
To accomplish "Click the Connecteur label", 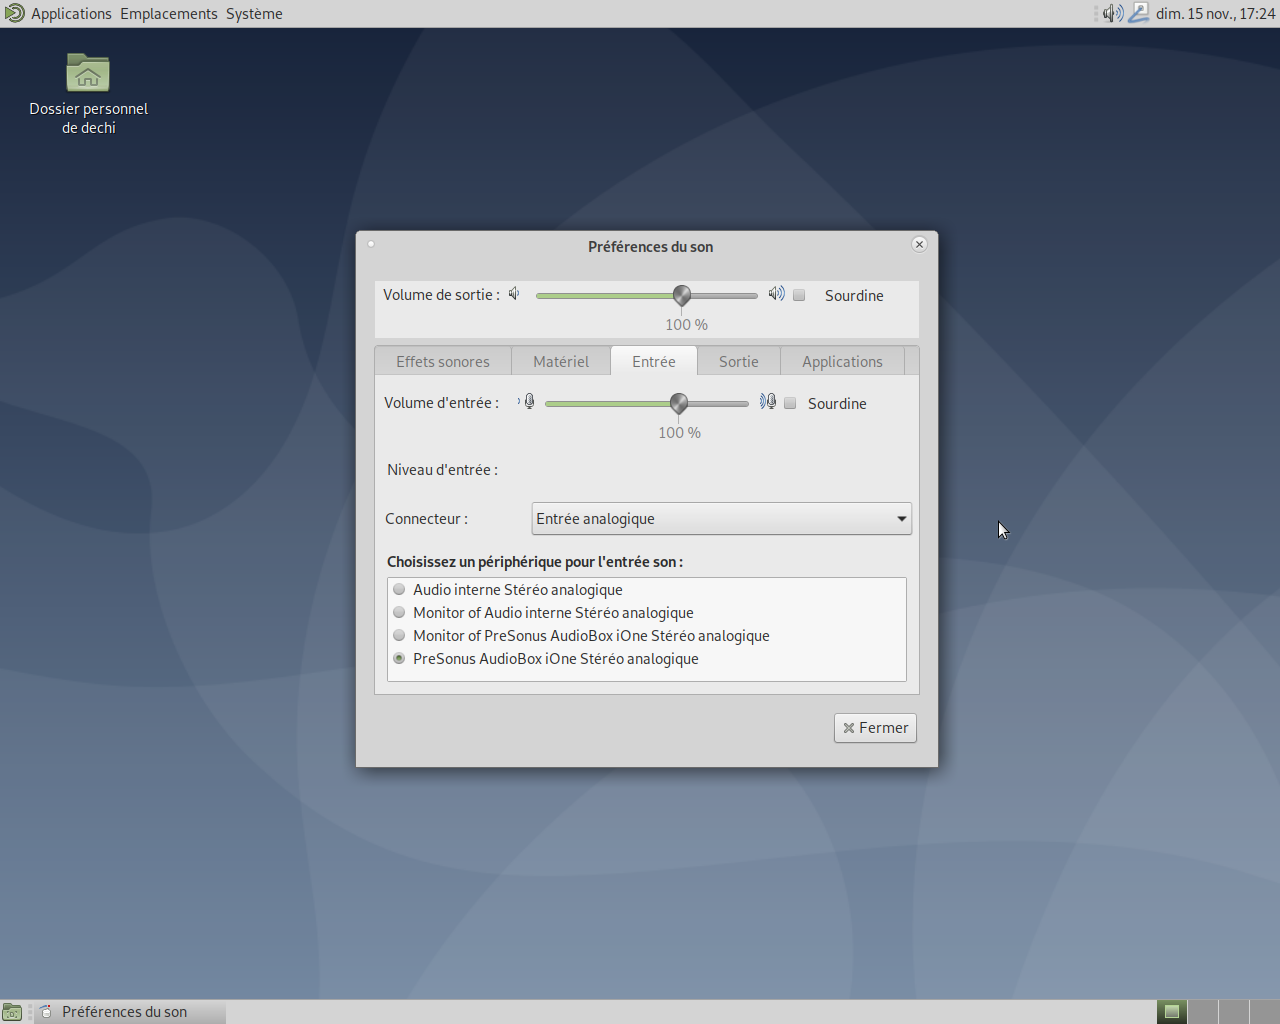I will 426,519.
